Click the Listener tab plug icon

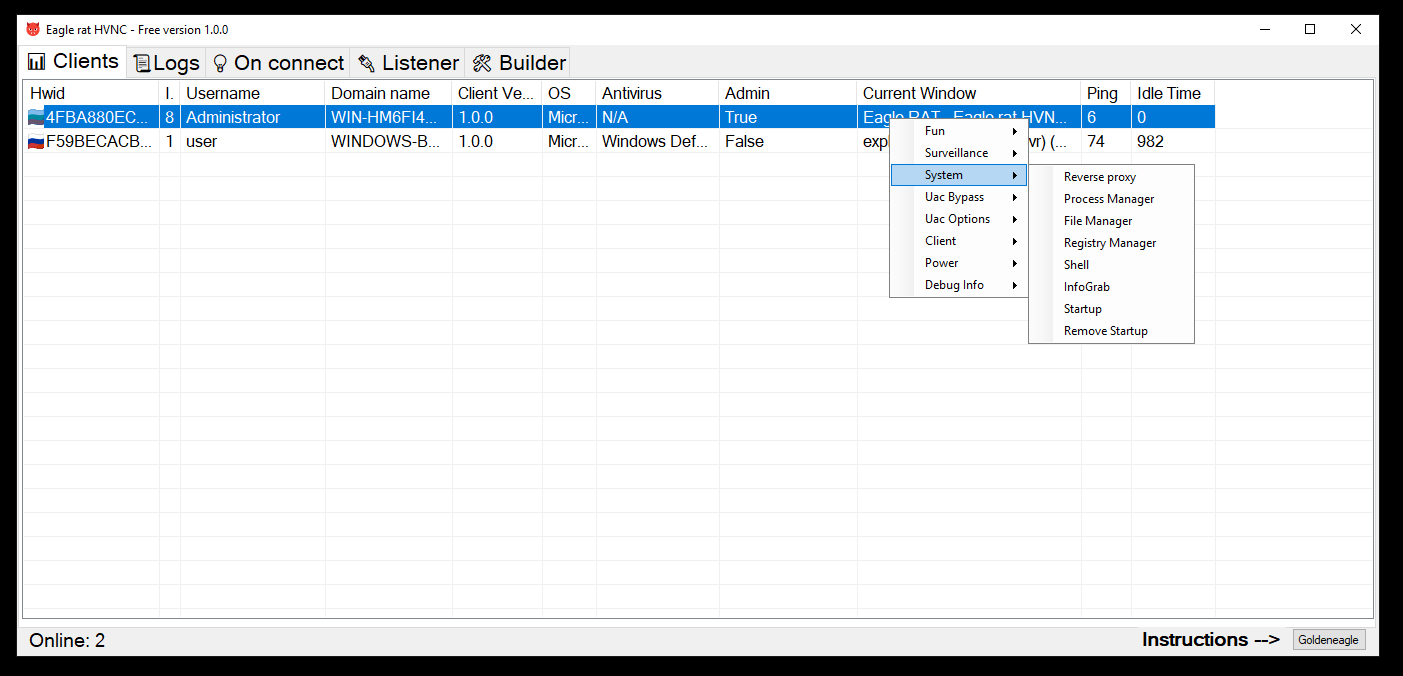(x=367, y=64)
